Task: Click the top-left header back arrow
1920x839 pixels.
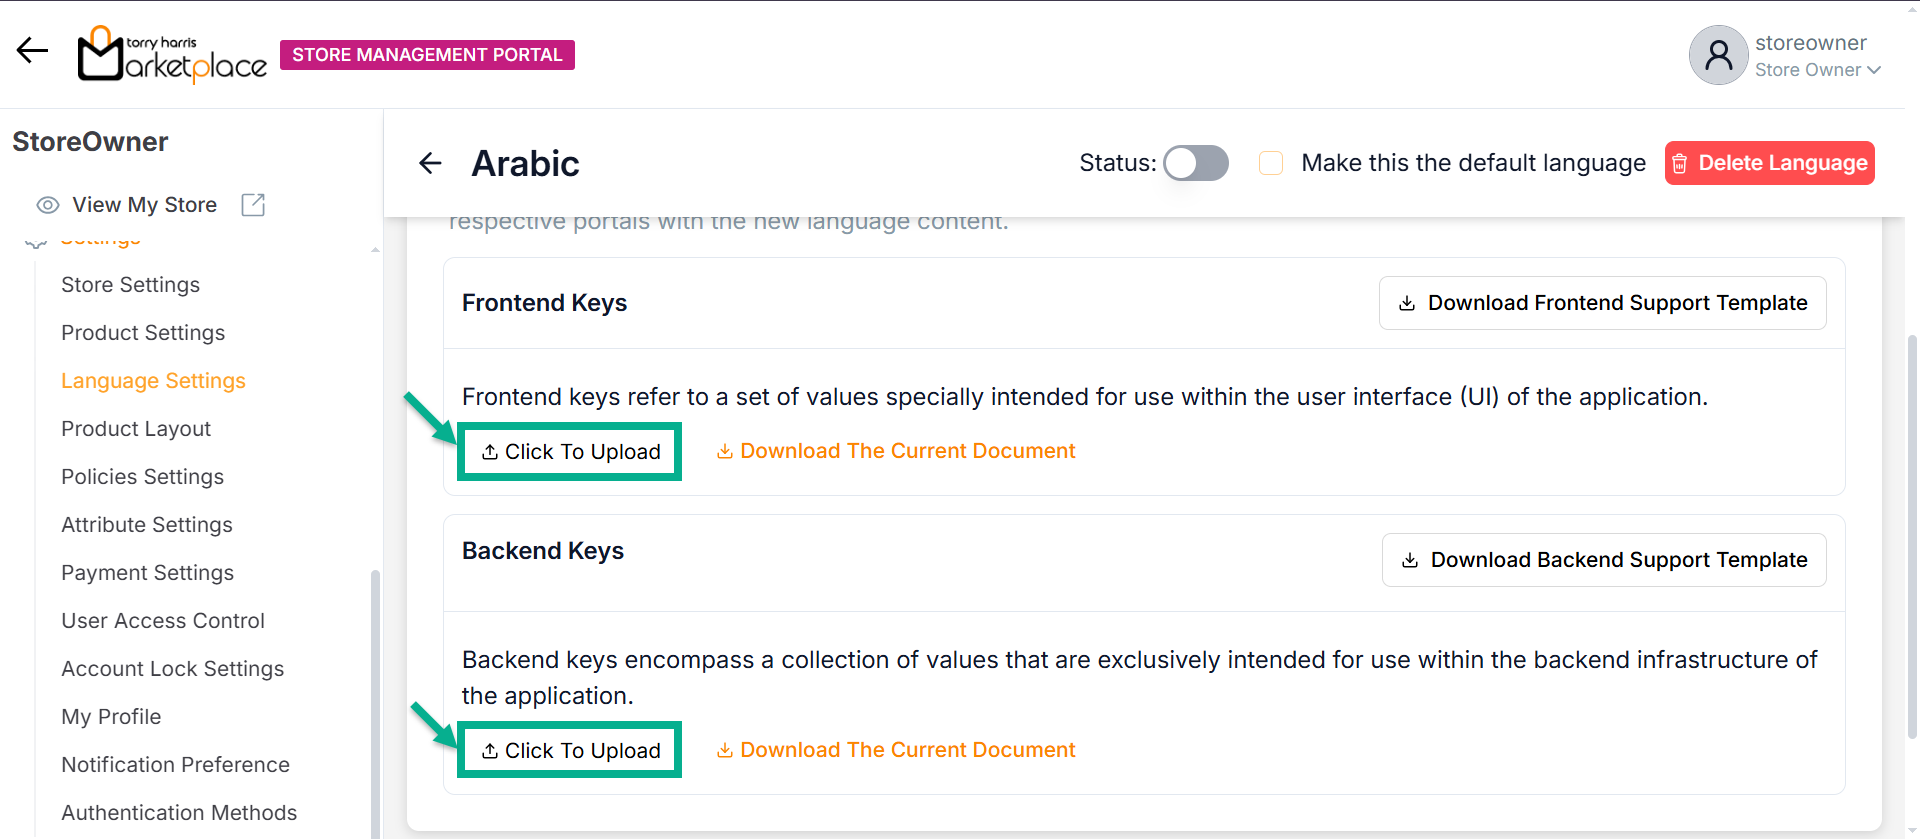Action: point(32,50)
